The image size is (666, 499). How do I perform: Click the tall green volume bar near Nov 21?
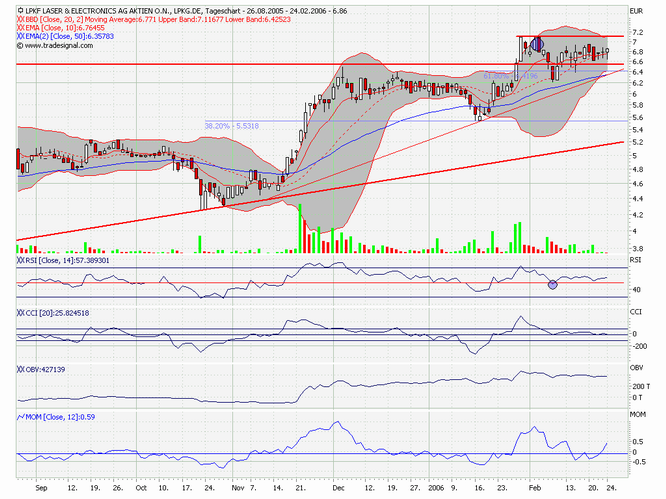pyautogui.click(x=300, y=228)
